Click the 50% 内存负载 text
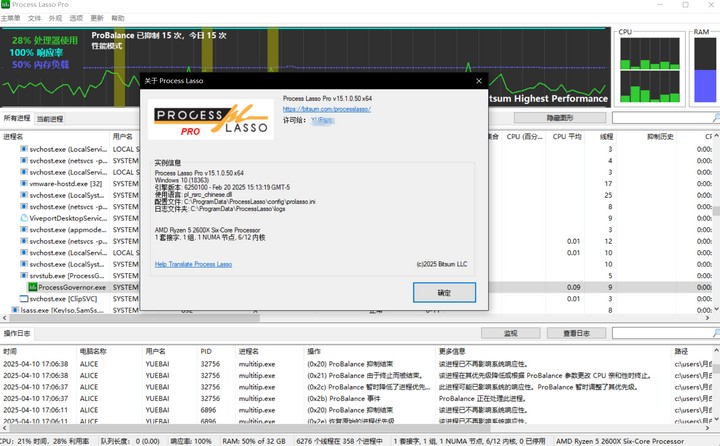Image resolution: width=720 pixels, height=446 pixels. point(40,64)
